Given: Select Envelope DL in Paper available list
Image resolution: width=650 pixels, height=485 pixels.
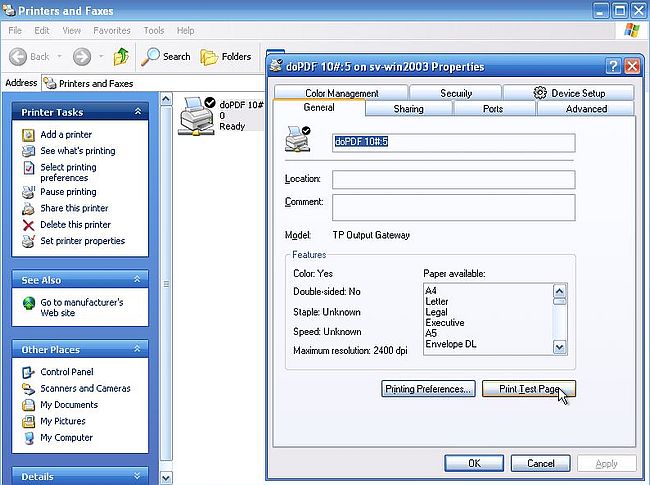Looking at the screenshot, I should coord(451,344).
